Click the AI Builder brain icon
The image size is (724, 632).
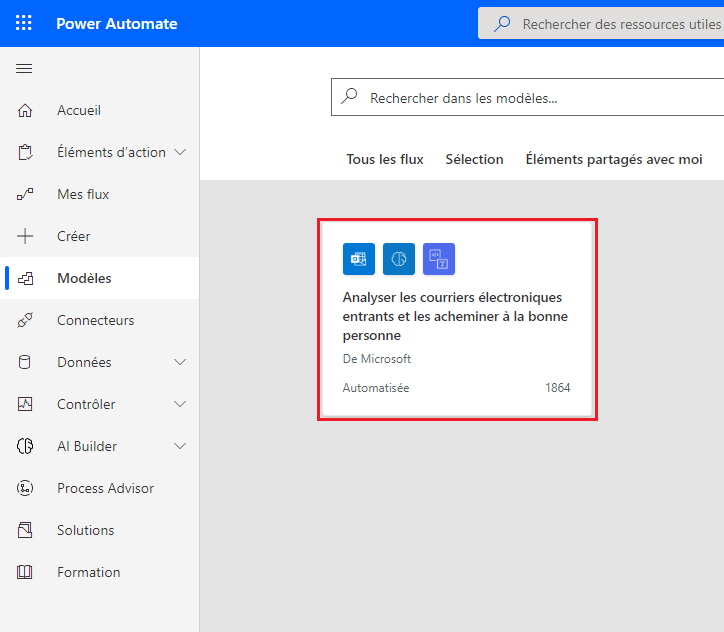tap(25, 446)
